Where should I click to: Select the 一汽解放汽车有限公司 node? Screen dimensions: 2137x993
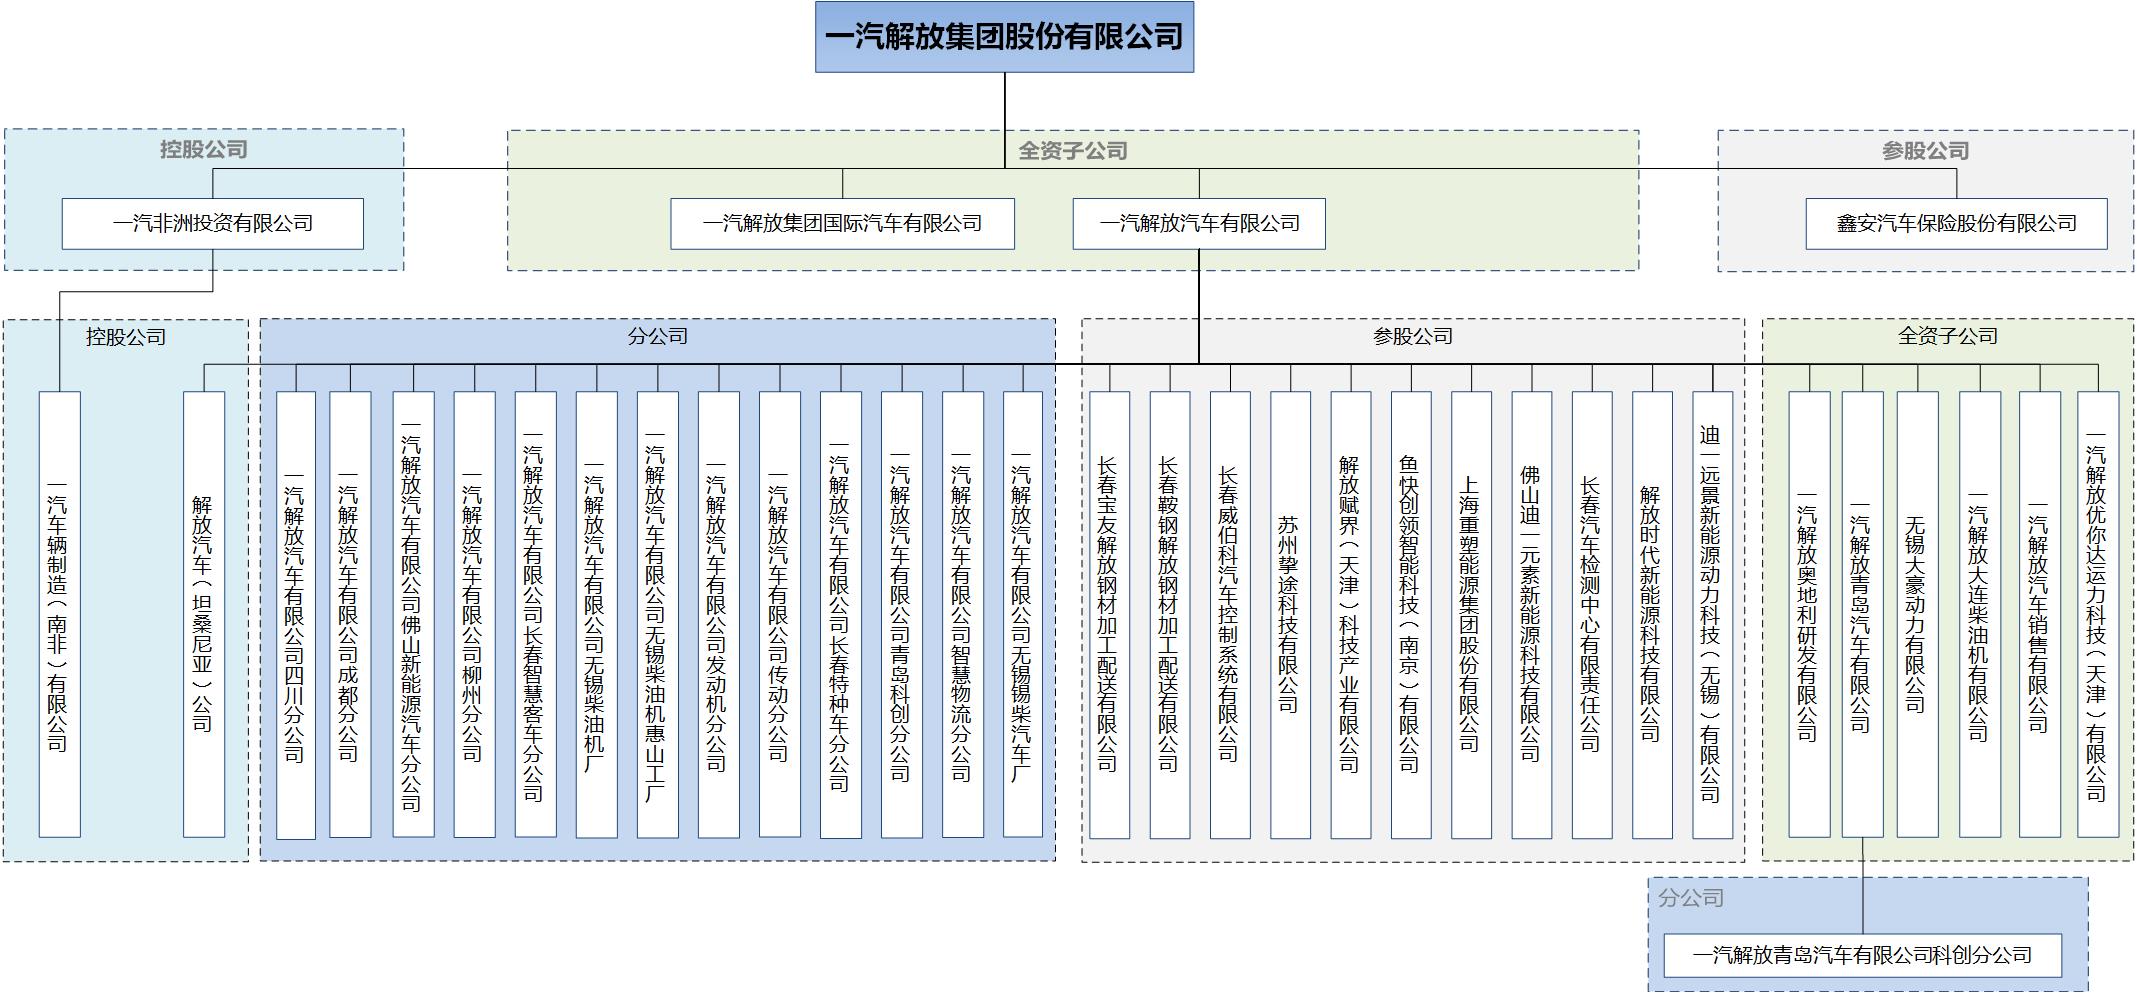click(1199, 224)
